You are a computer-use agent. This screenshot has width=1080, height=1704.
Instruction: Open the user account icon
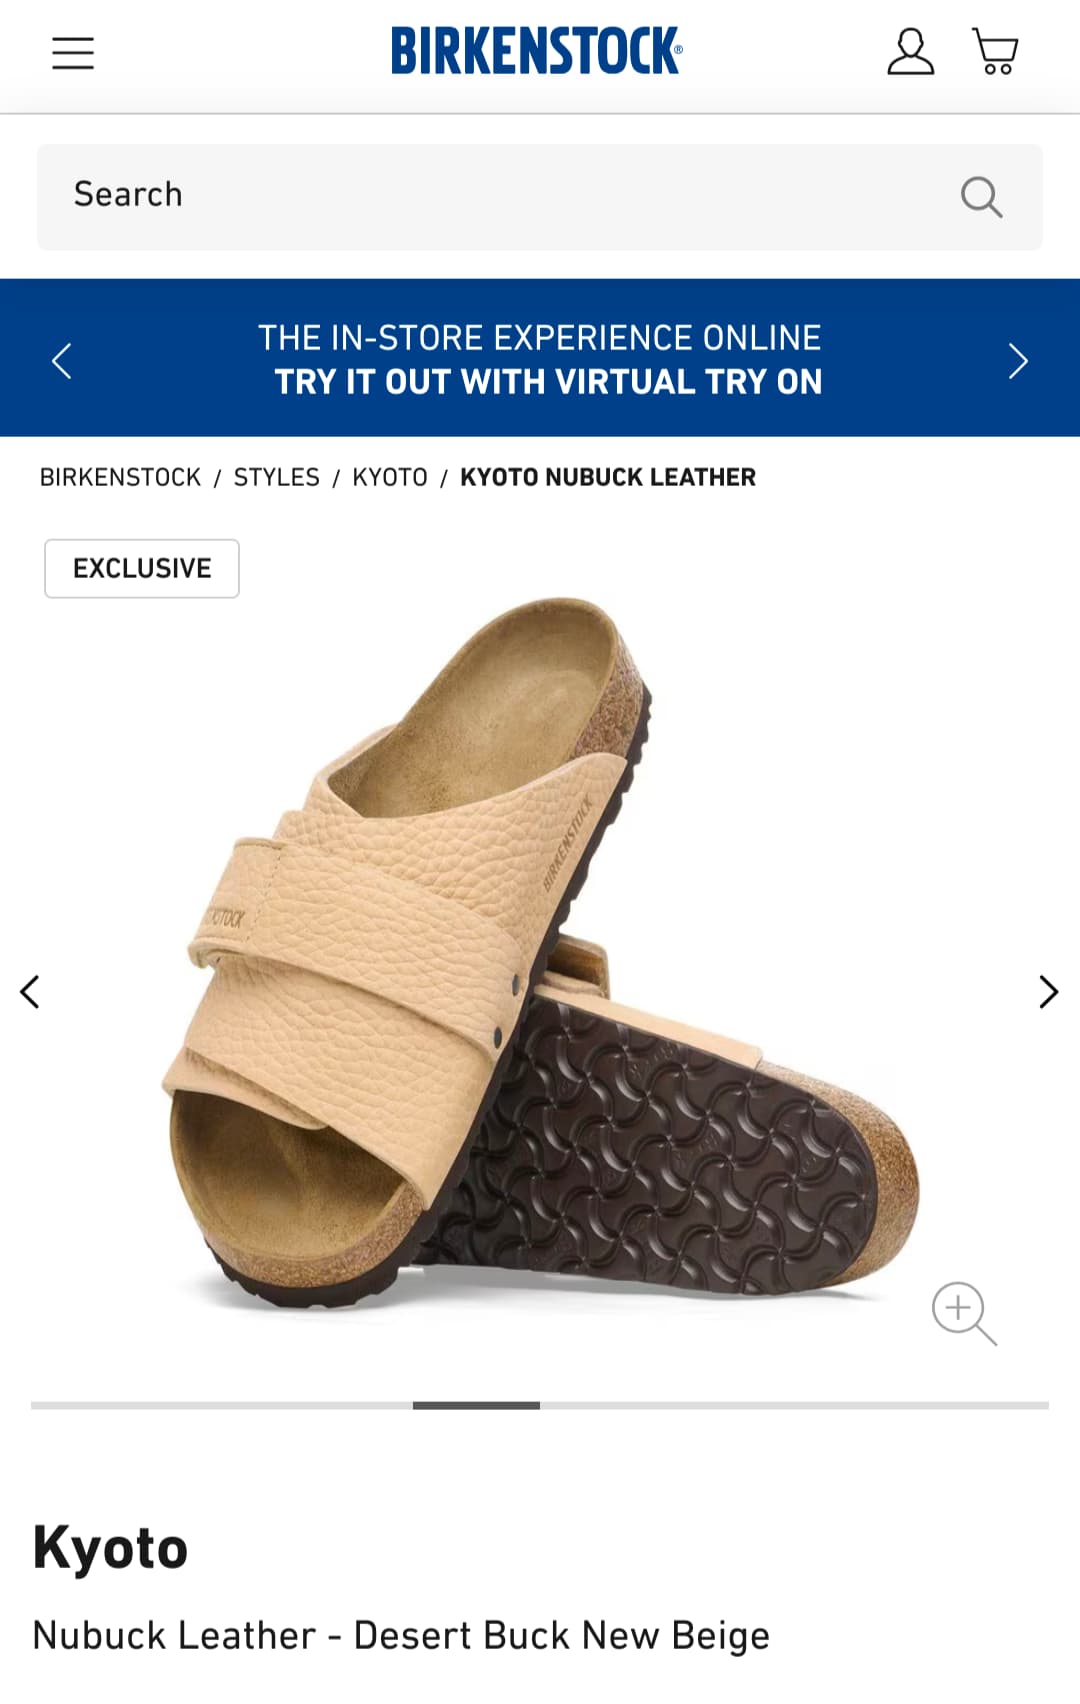point(910,52)
